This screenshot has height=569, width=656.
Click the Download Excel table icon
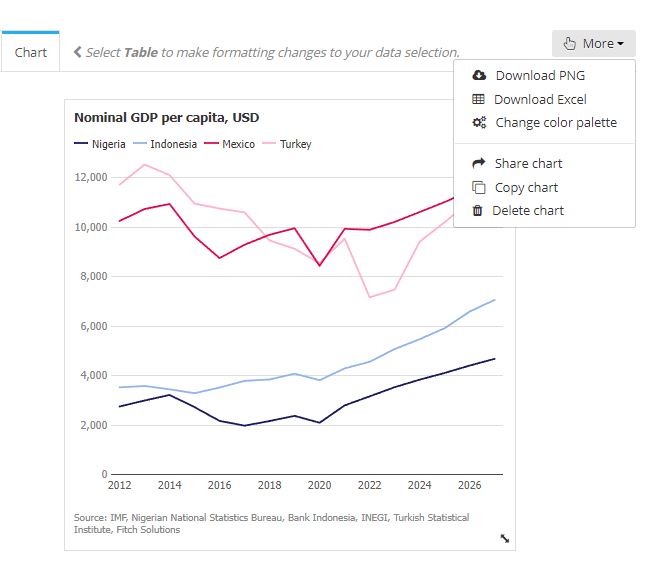pos(478,99)
